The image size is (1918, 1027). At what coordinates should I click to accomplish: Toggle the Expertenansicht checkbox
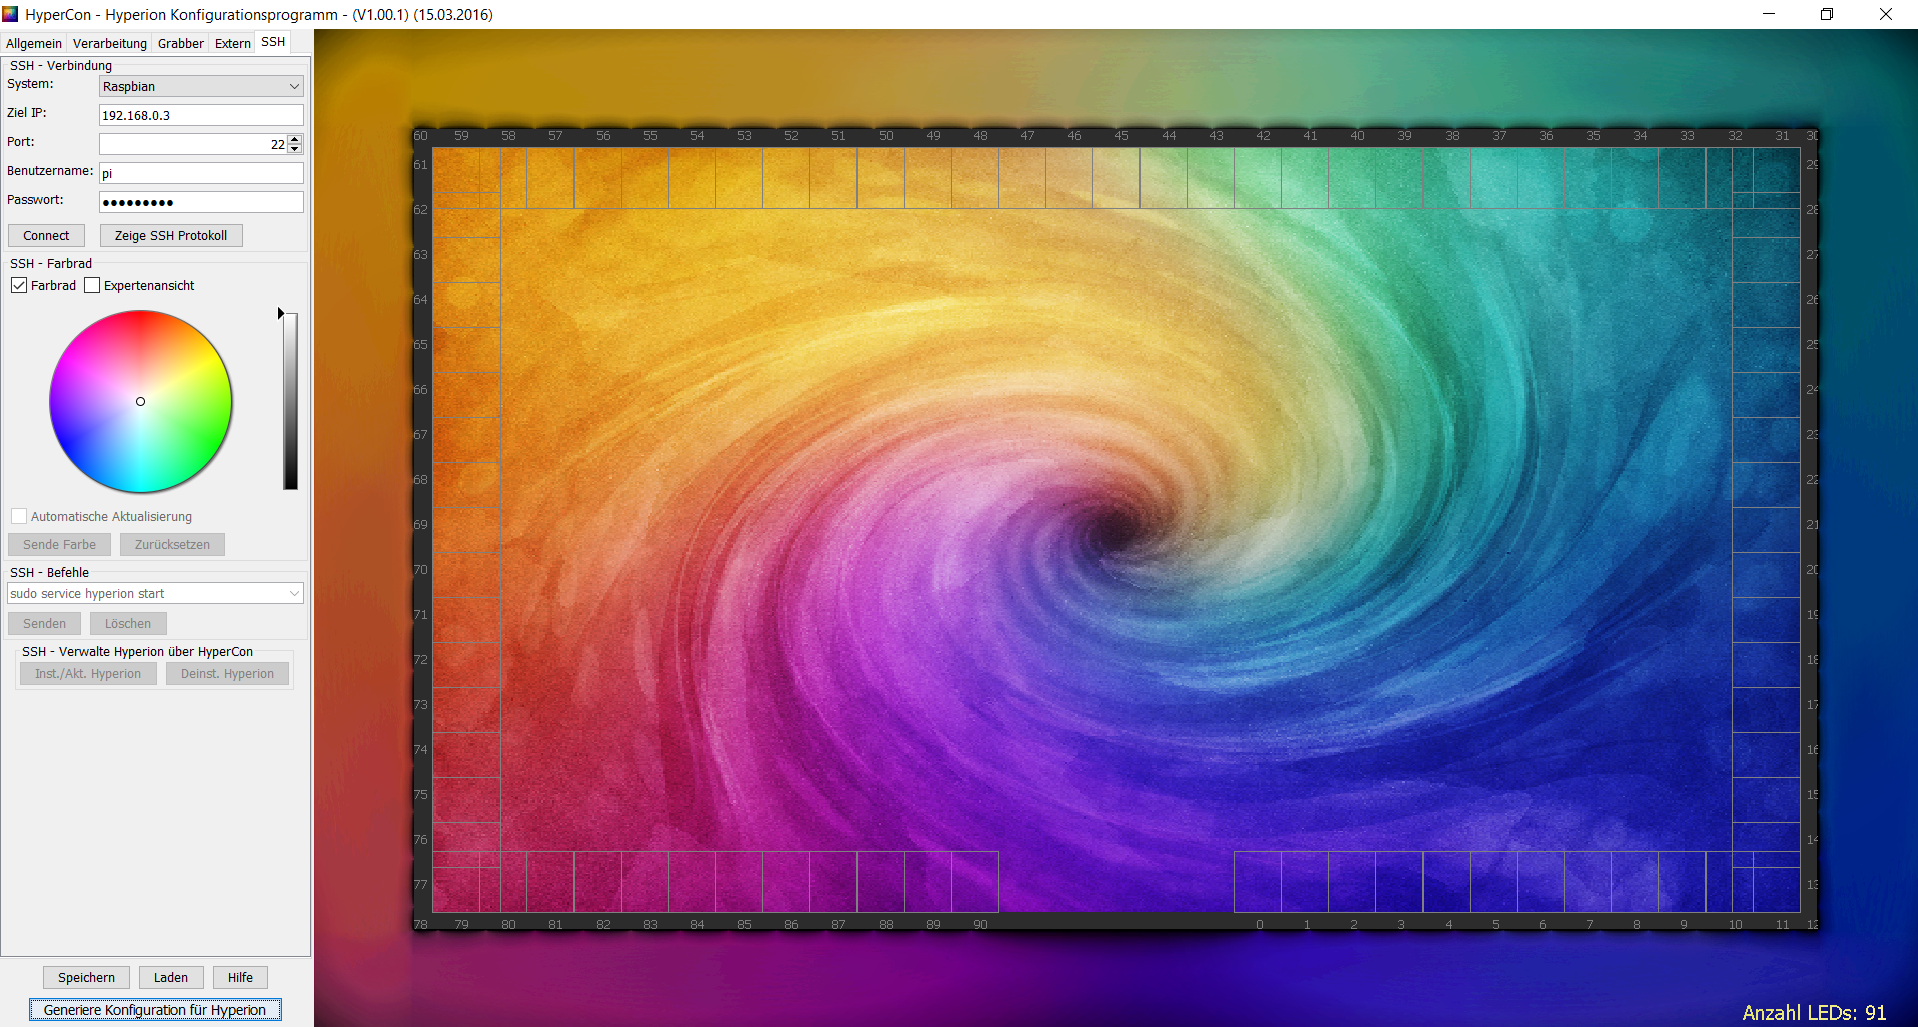(x=93, y=286)
